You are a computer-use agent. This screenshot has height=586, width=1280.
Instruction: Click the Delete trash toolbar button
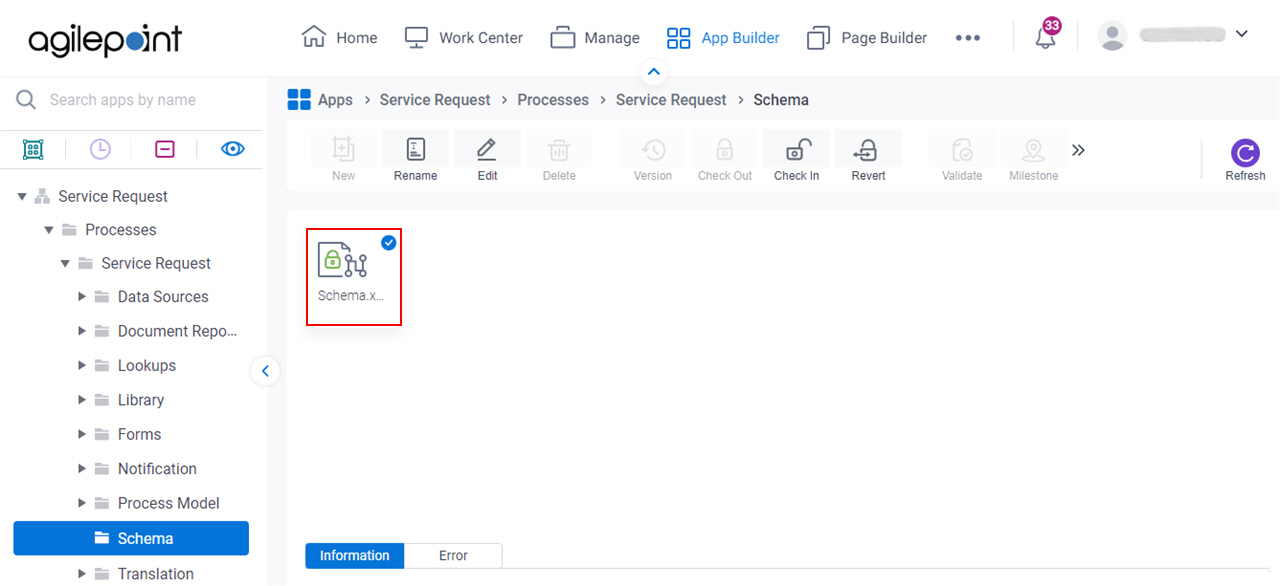coord(559,159)
